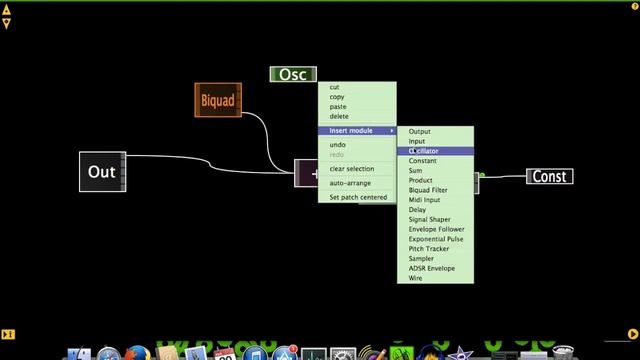Open Calendar from the dock
This screenshot has height=360, width=640.
225,354
